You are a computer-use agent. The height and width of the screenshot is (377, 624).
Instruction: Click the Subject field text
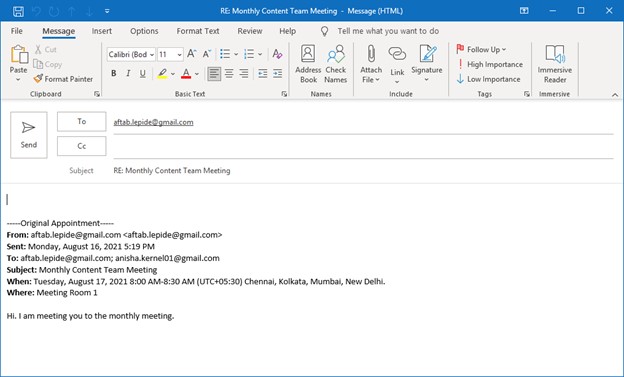[x=172, y=170]
